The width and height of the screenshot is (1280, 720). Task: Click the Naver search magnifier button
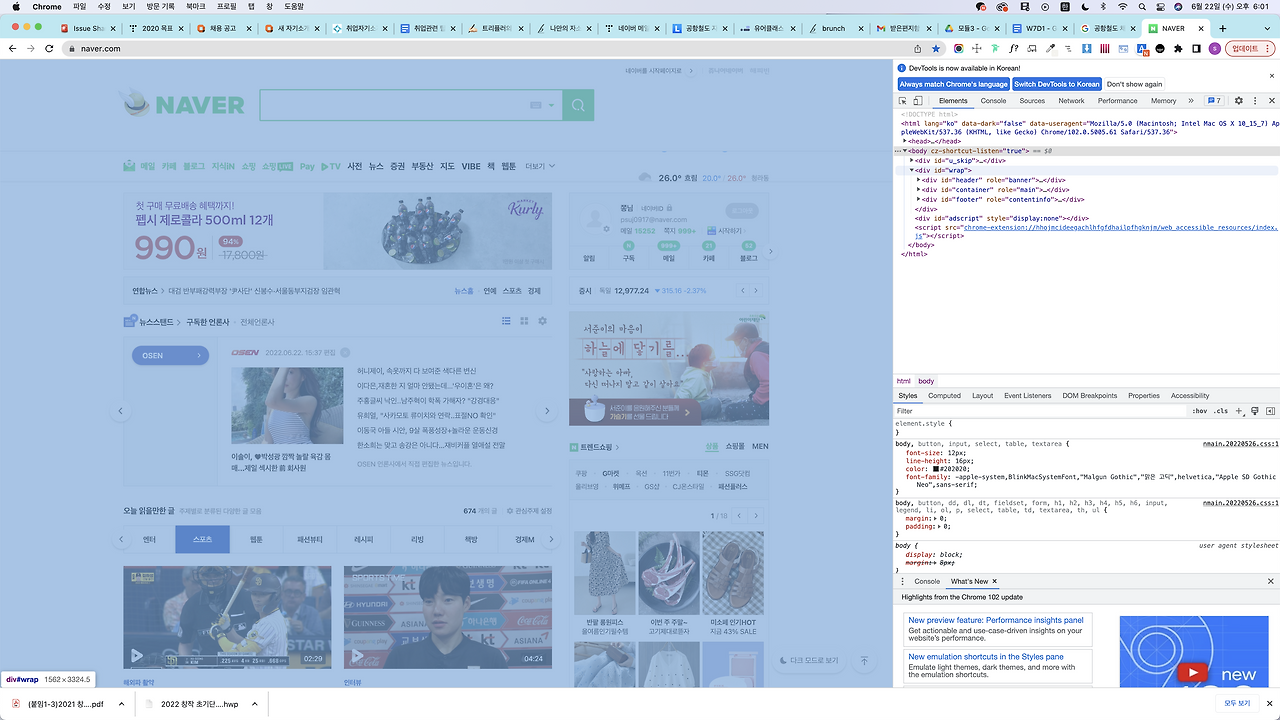(x=578, y=104)
